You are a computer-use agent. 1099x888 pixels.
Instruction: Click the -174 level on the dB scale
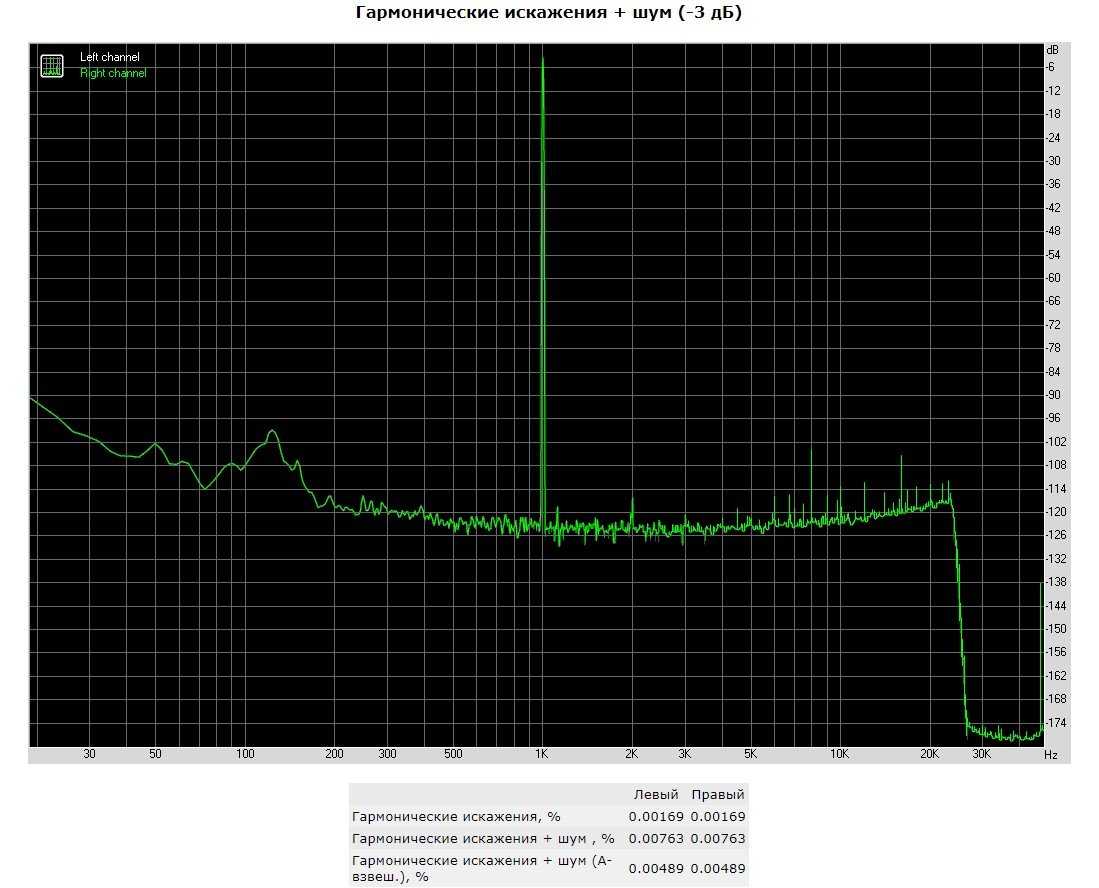[1055, 722]
